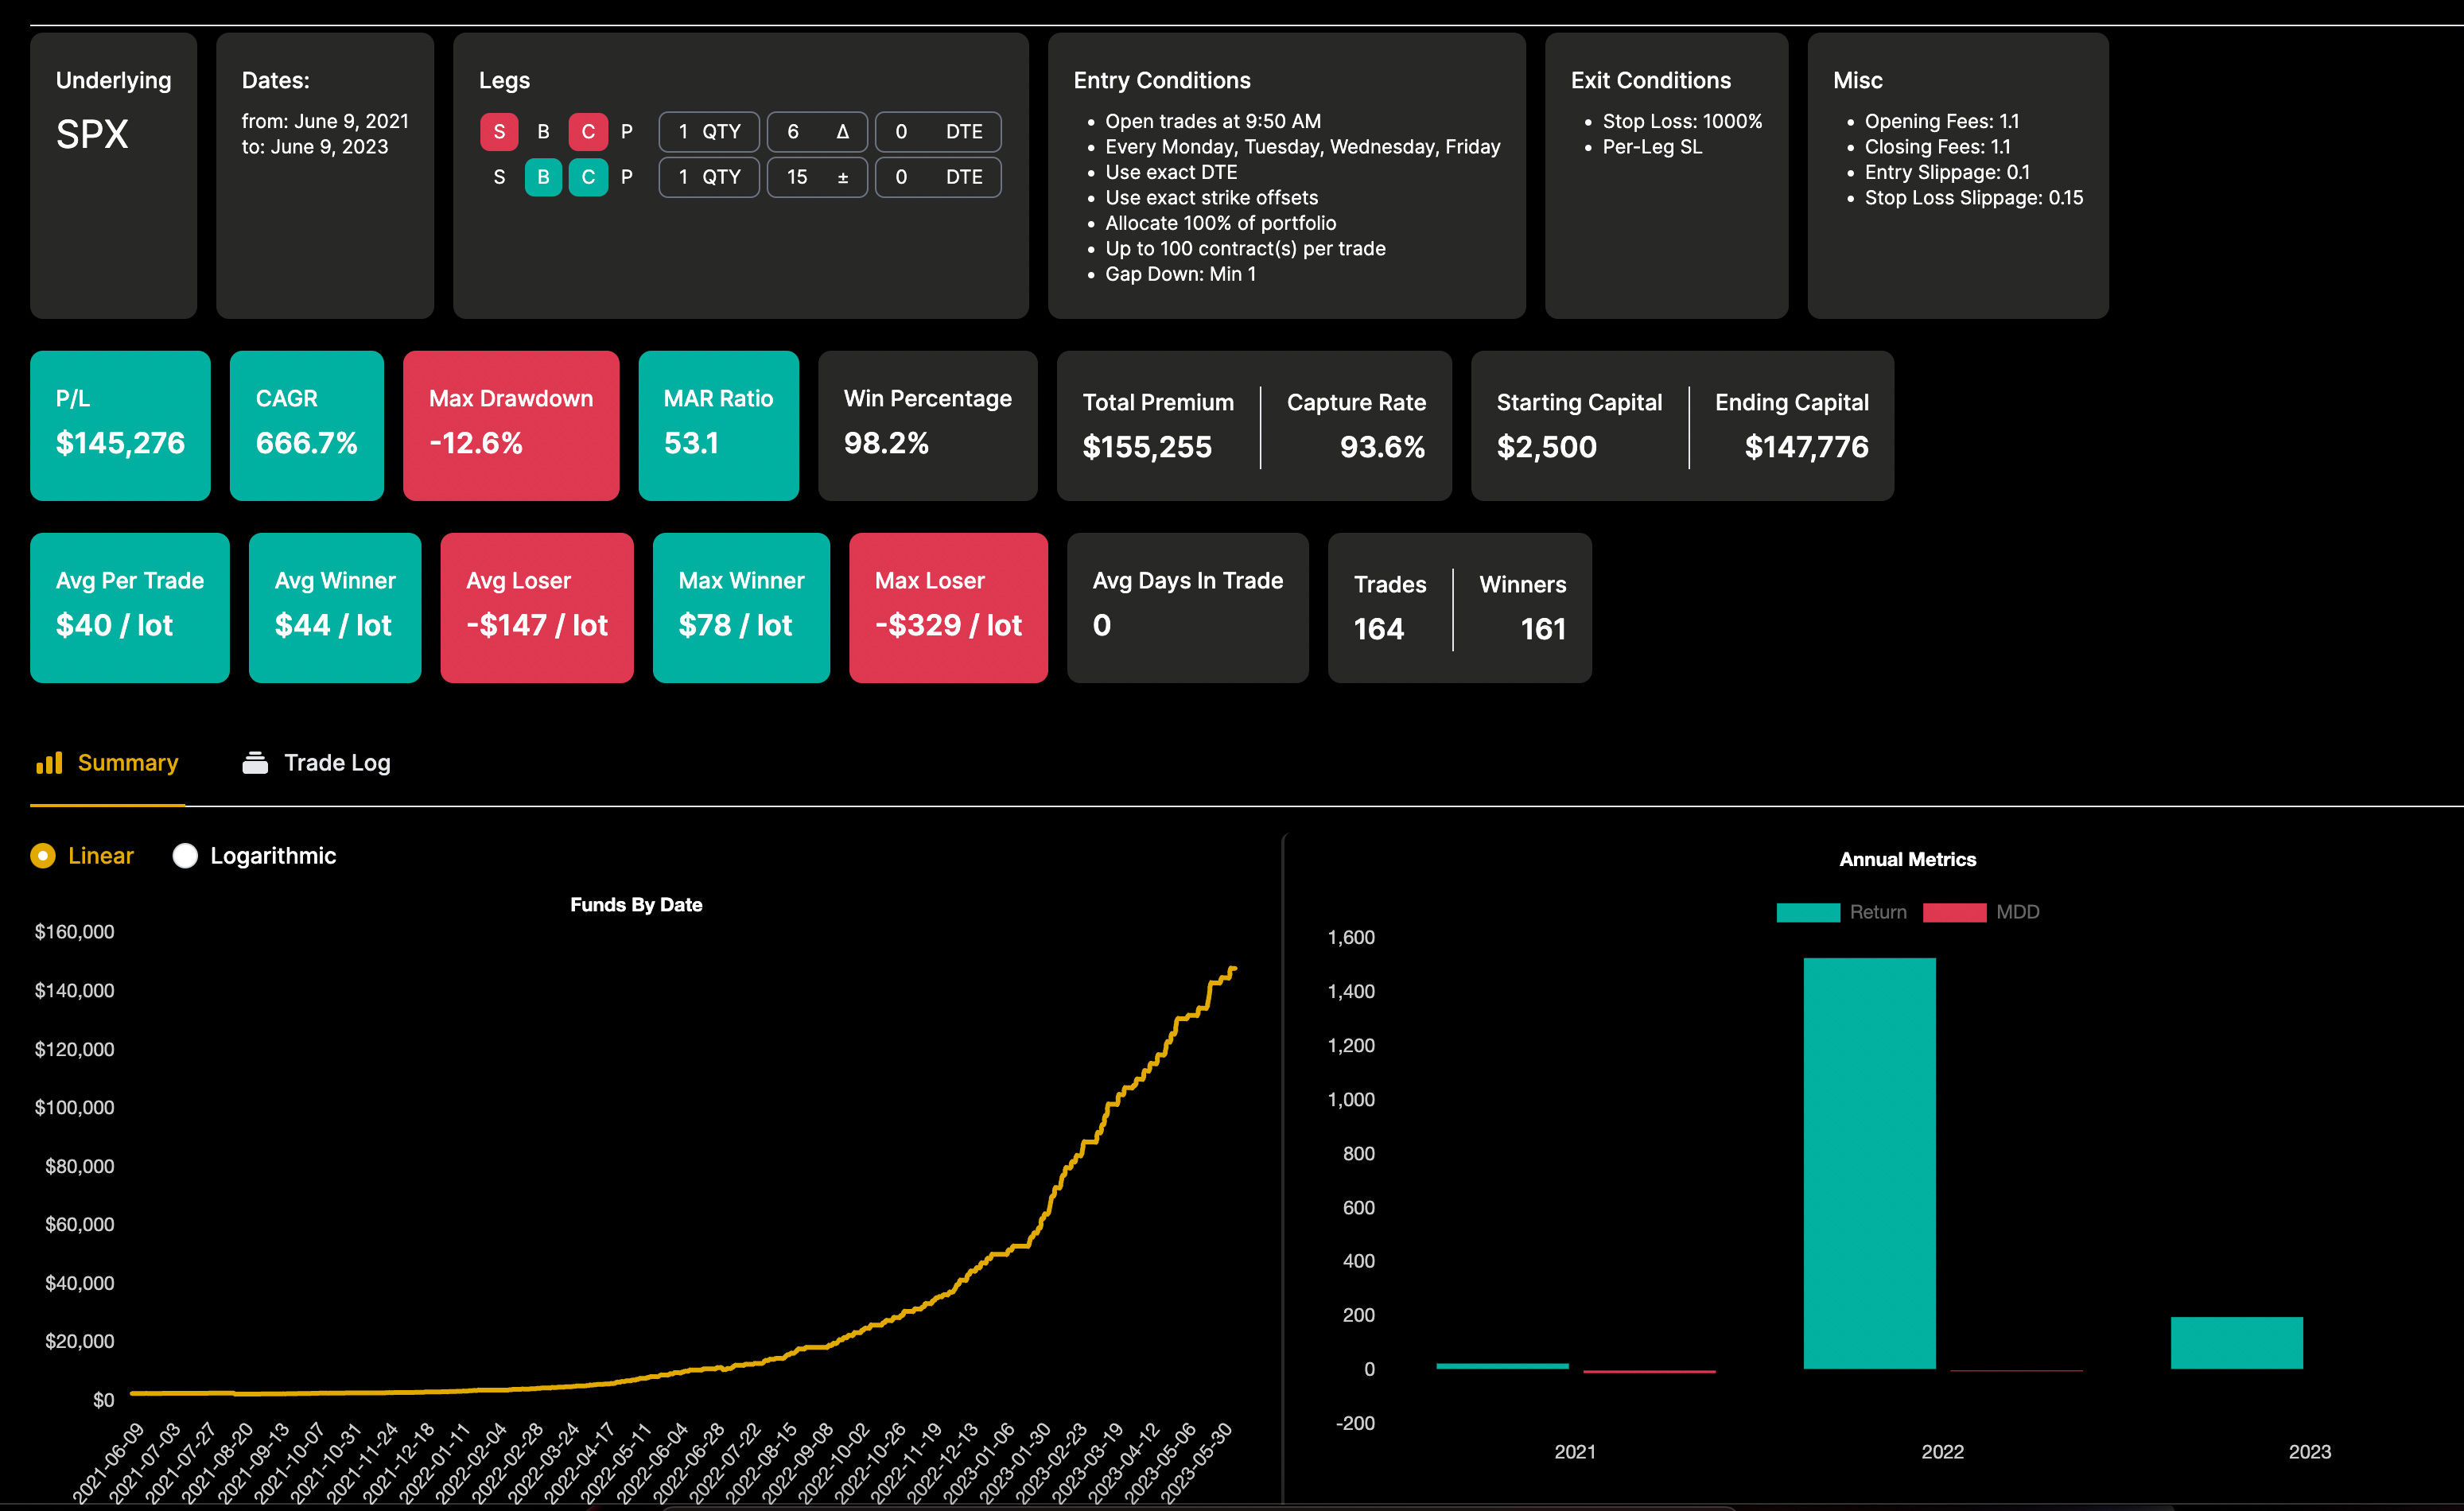
Task: Open the Trade Log tab
Action: [337, 762]
